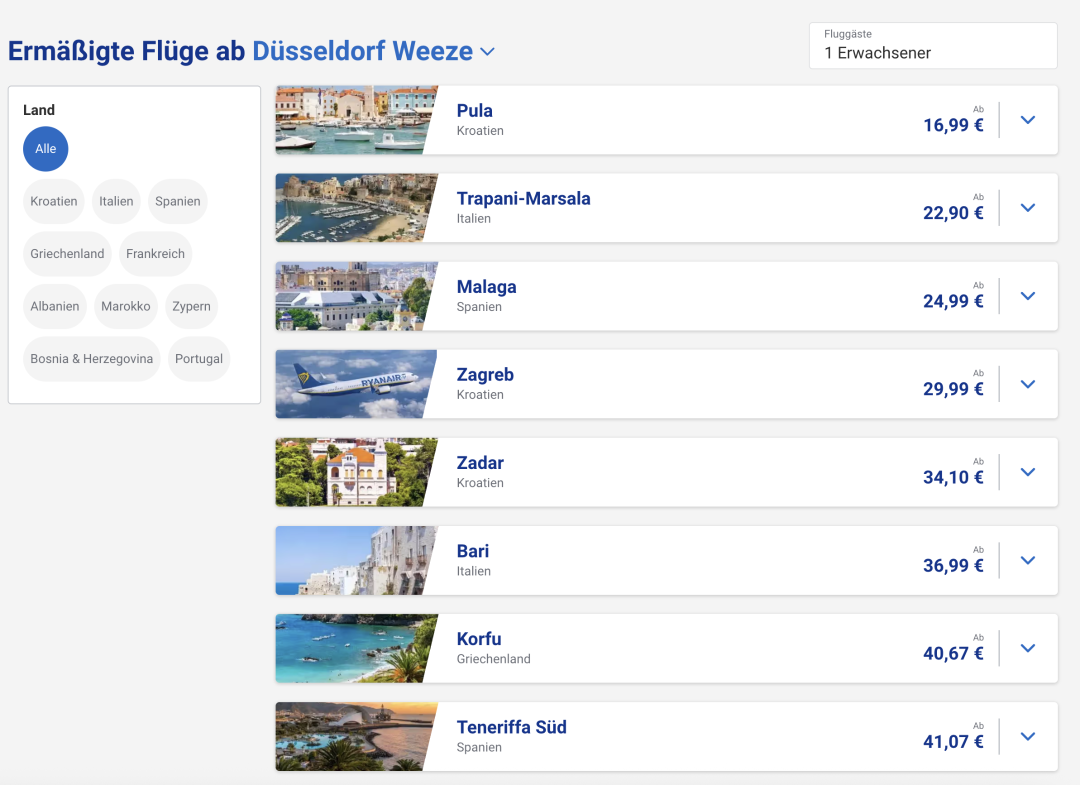Click the 24,99 € price for Malaga
This screenshot has width=1080, height=785.
(953, 302)
